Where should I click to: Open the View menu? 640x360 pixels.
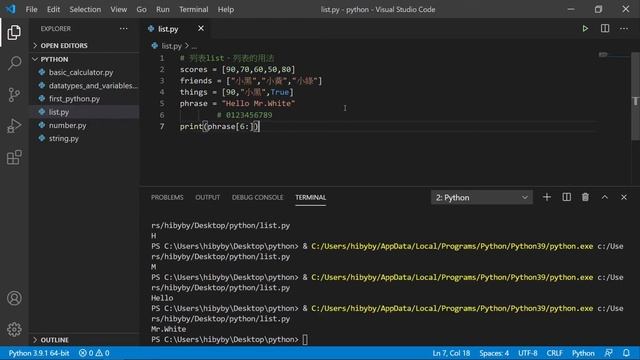coord(118,9)
